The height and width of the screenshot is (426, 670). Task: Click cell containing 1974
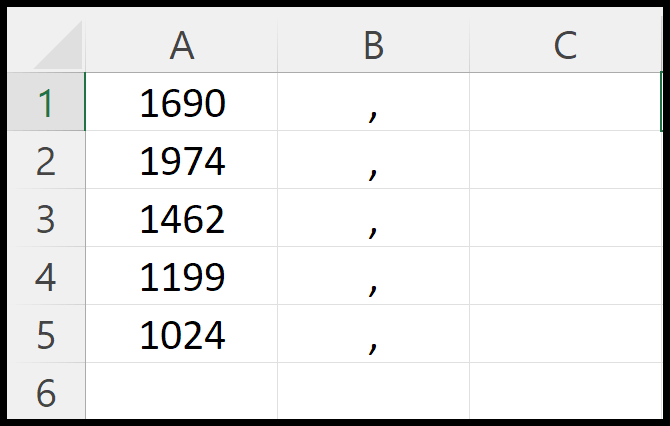point(182,160)
